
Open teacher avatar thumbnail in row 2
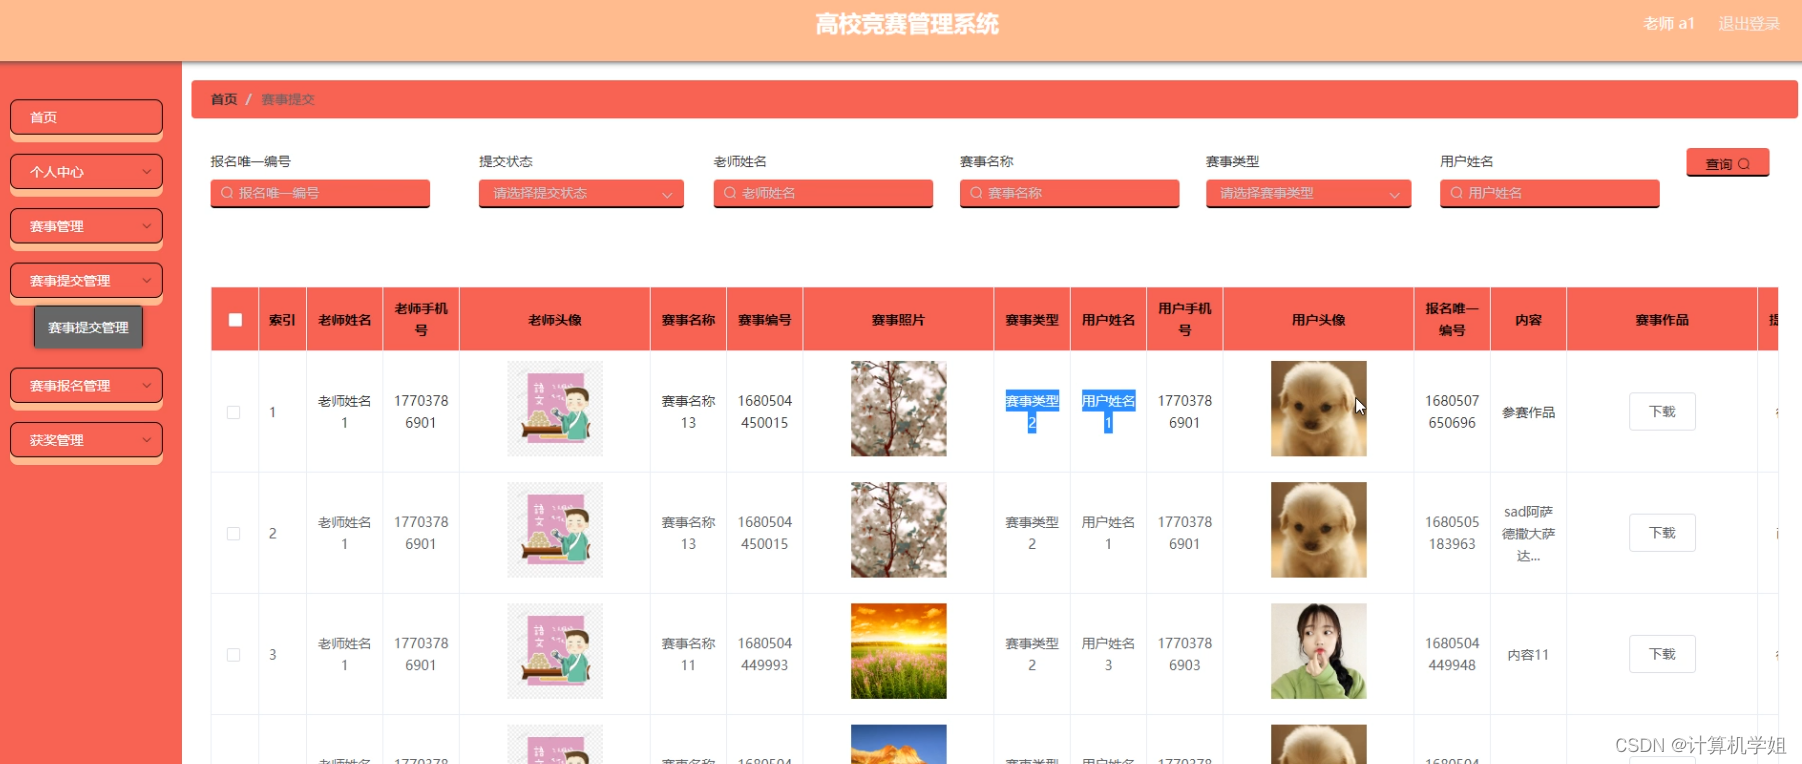(x=555, y=530)
